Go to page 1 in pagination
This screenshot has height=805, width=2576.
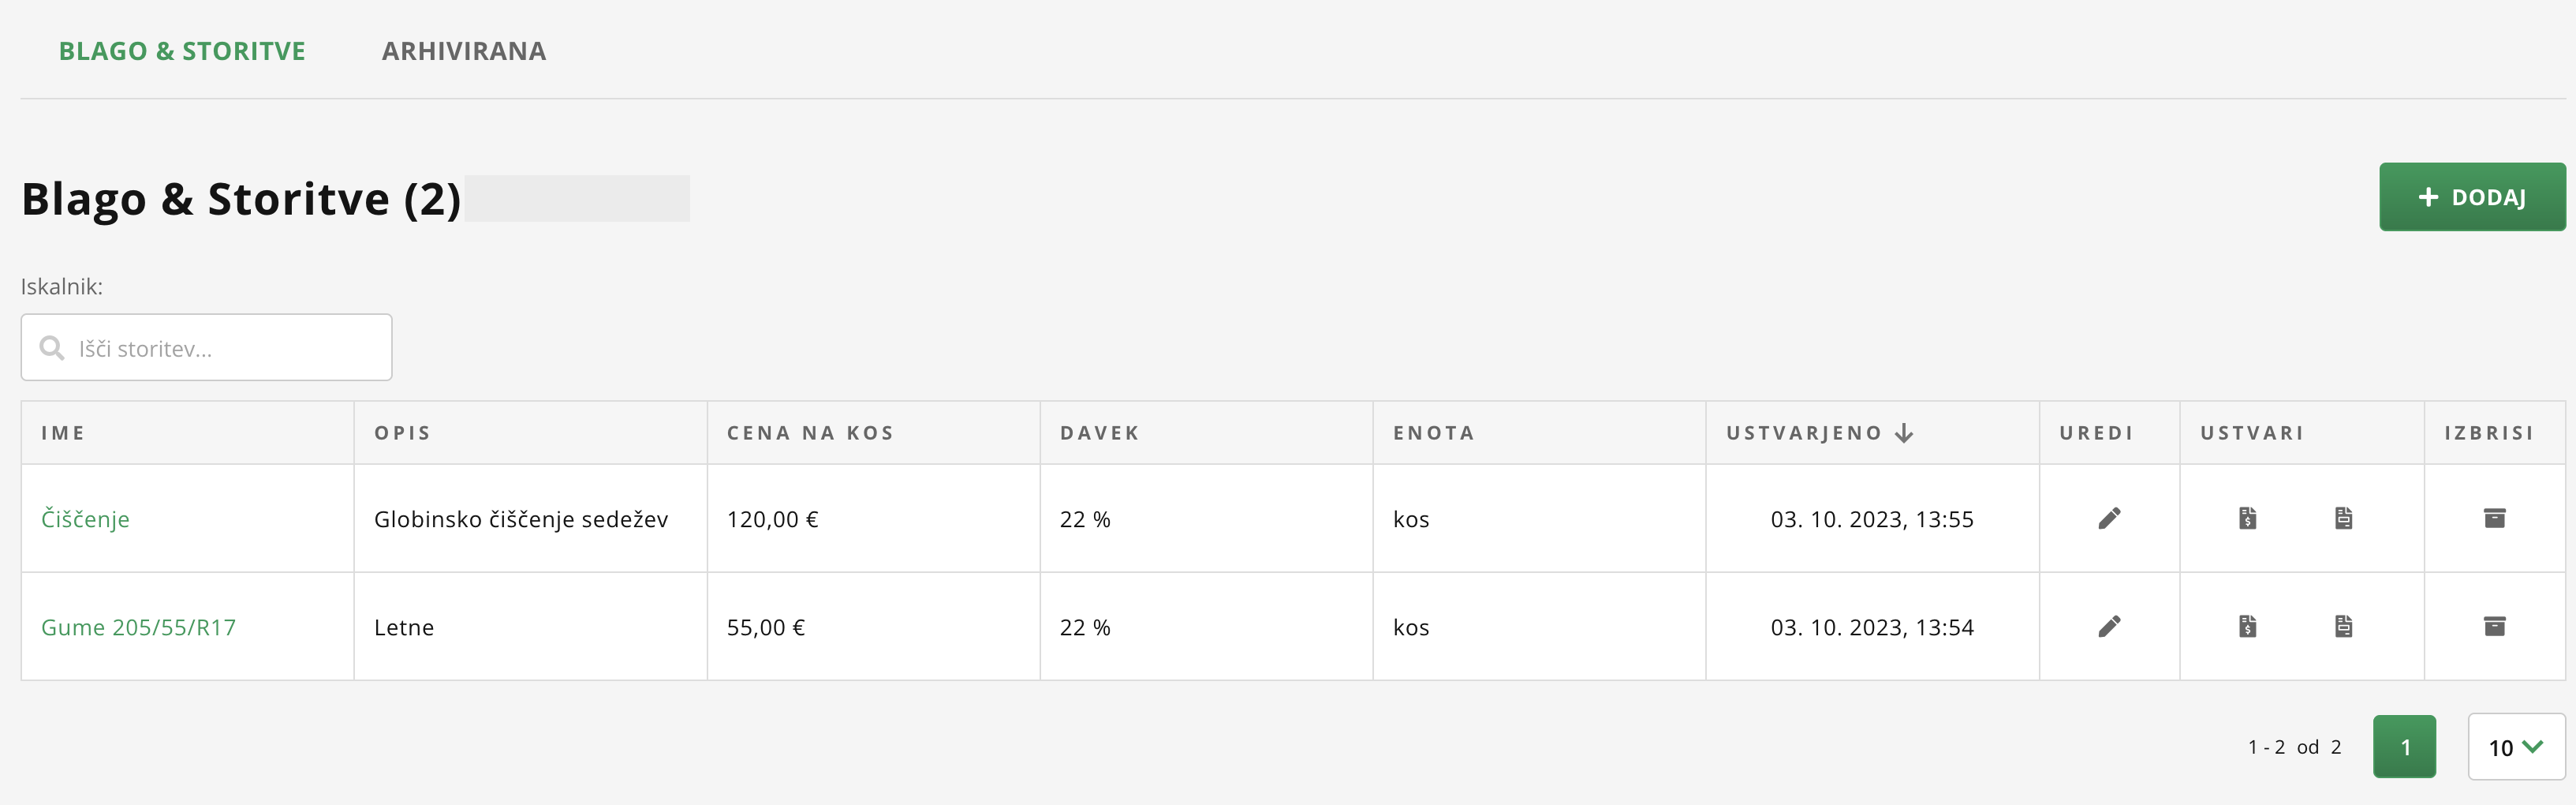pyautogui.click(x=2404, y=747)
